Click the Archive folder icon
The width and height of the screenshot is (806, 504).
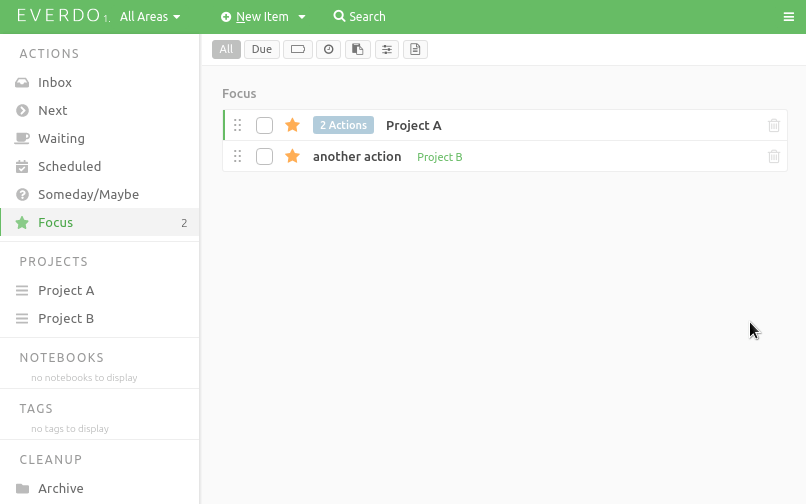point(22,488)
